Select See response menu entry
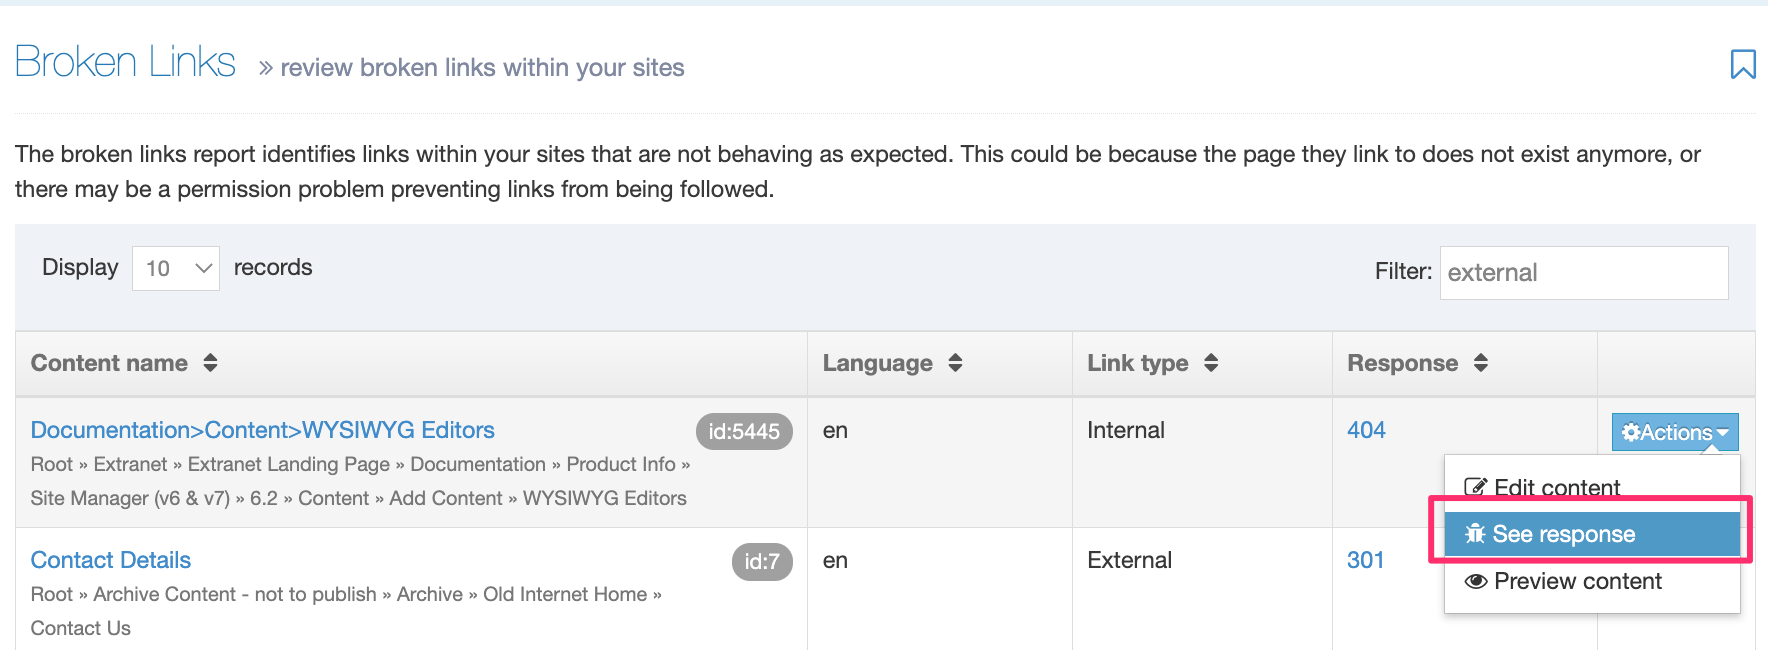This screenshot has height=650, width=1768. tap(1563, 534)
